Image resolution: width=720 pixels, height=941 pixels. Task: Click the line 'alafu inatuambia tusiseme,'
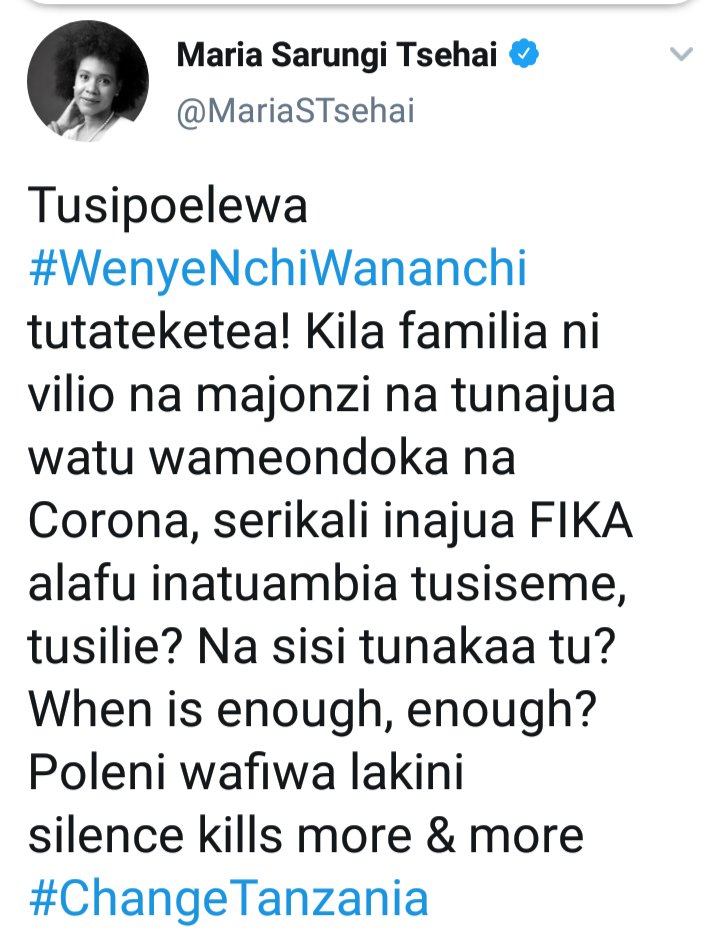coord(328,584)
